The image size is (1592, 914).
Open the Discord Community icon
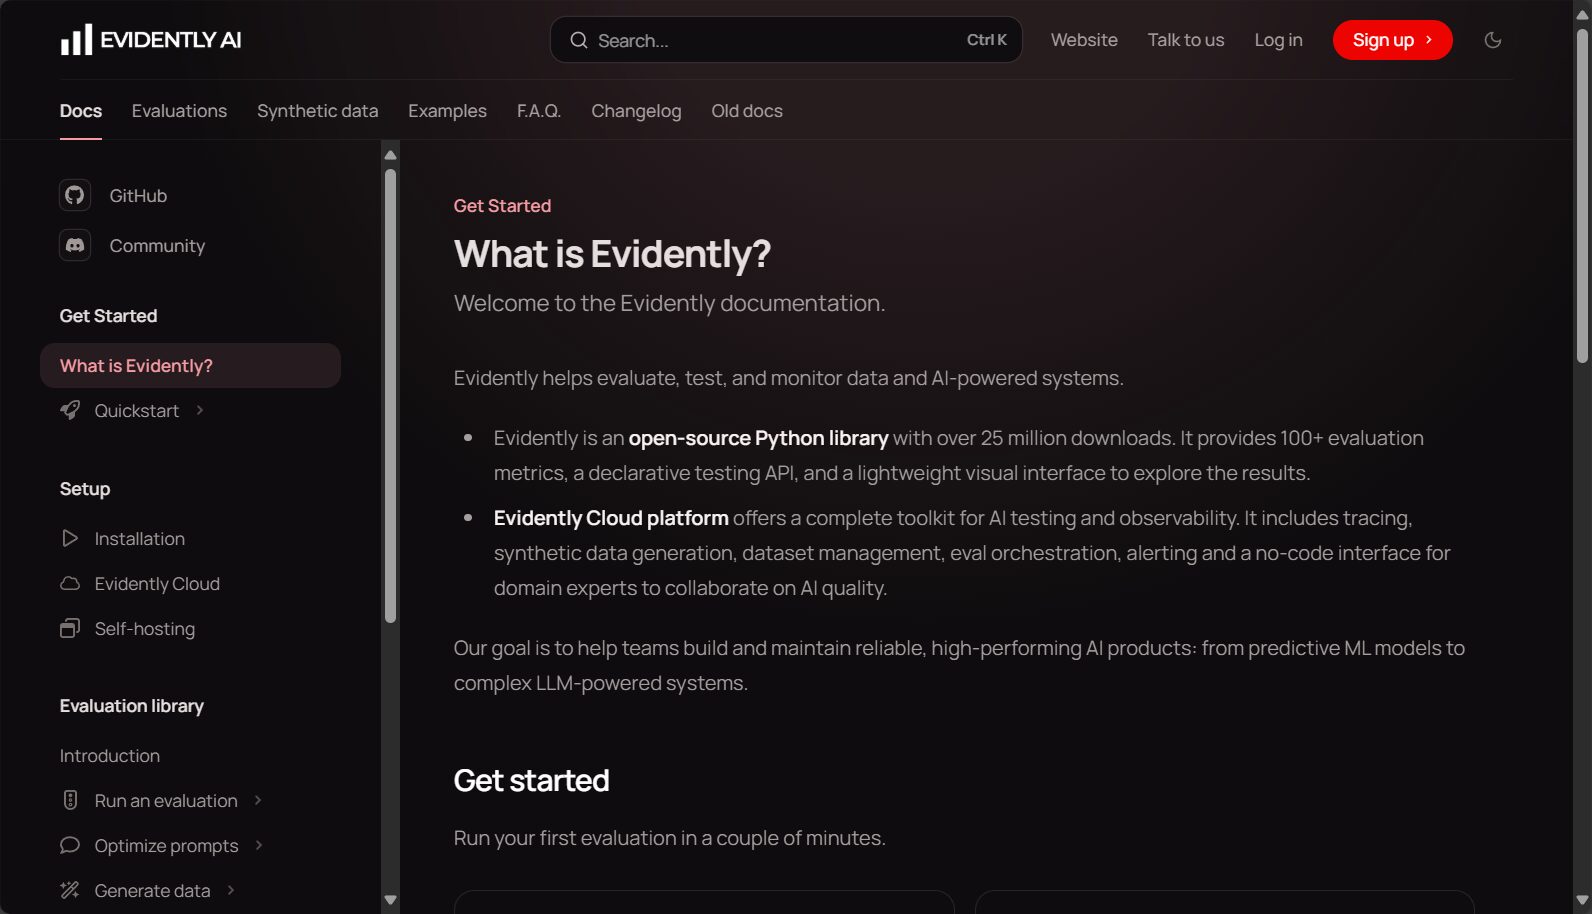pyautogui.click(x=75, y=245)
